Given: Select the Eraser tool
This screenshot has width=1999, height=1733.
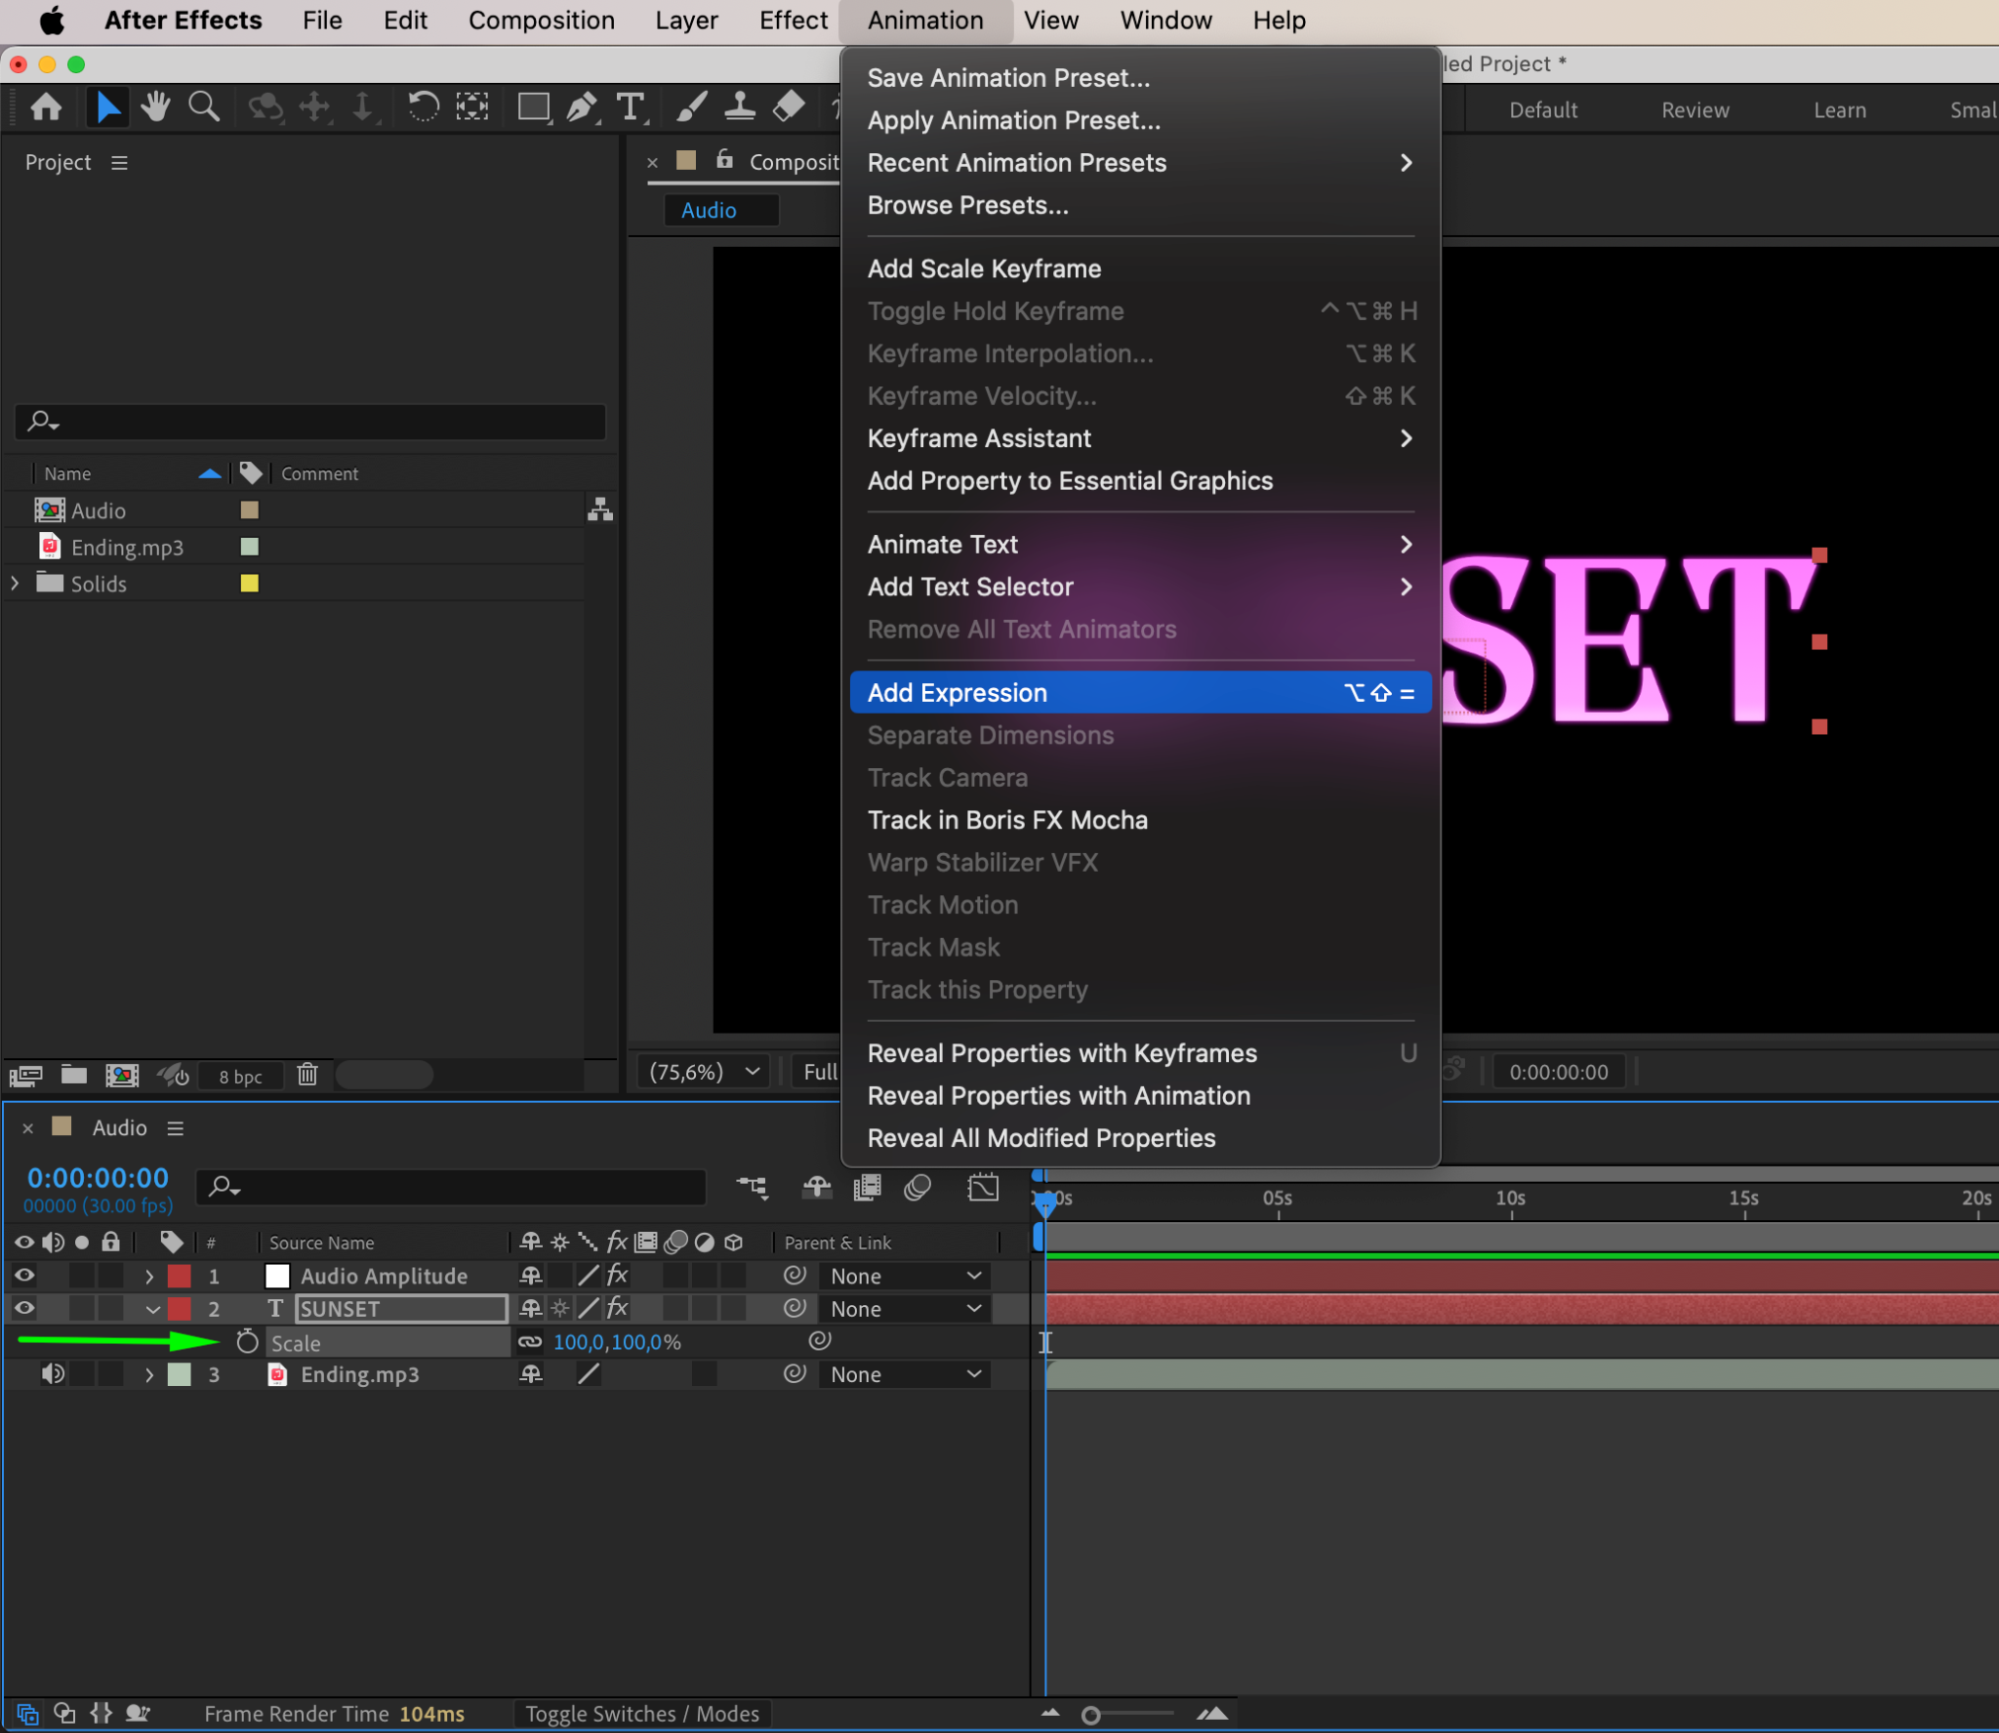Looking at the screenshot, I should tap(789, 106).
